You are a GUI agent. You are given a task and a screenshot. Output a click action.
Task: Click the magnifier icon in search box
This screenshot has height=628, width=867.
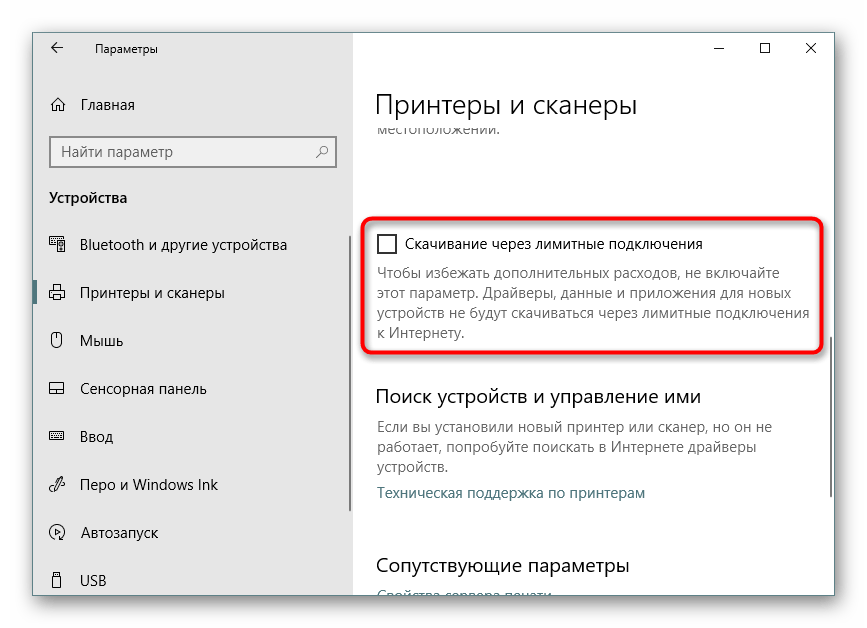(x=322, y=151)
